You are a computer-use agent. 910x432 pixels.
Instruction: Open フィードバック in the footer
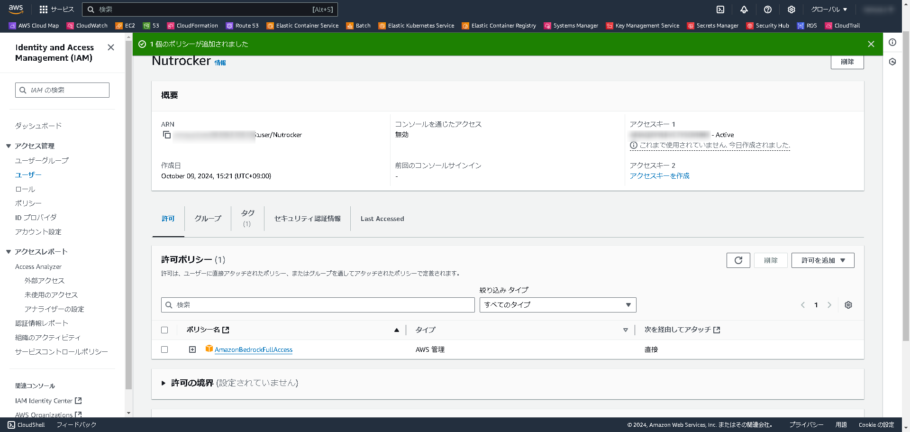76,425
